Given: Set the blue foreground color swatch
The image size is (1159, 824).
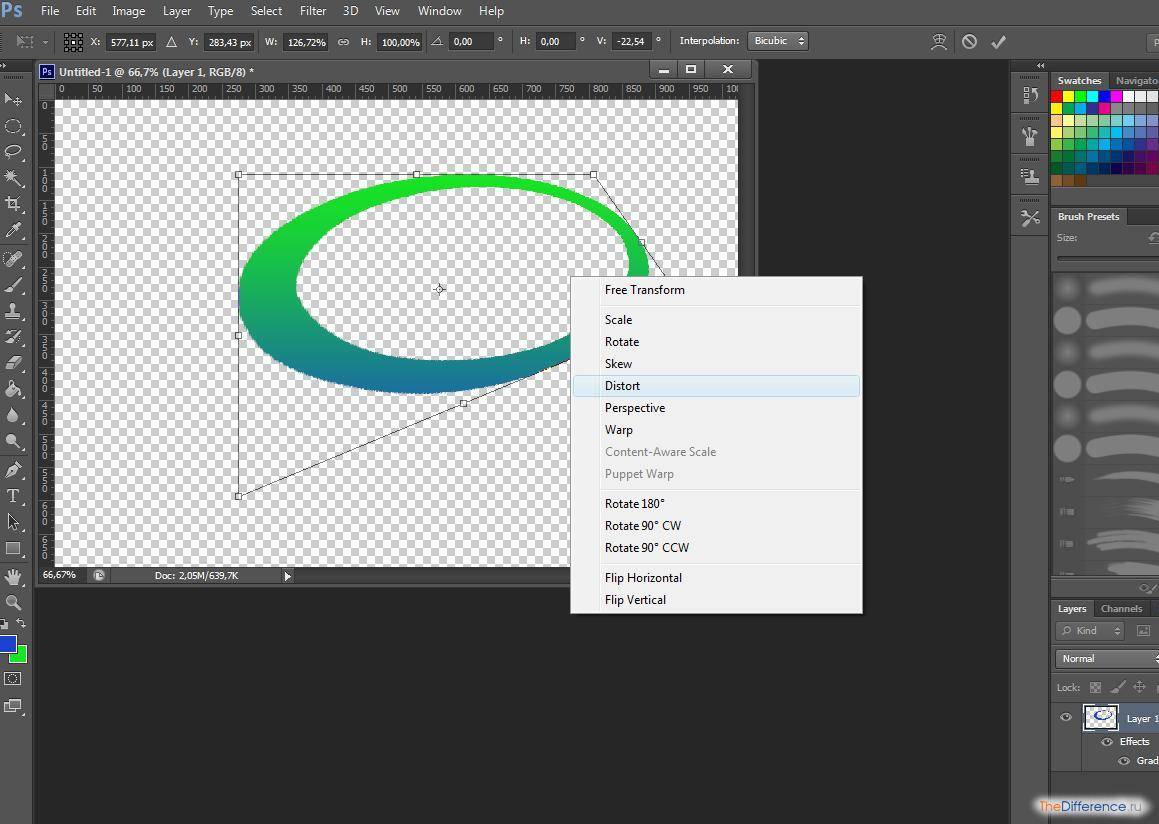Looking at the screenshot, I should coord(6,644).
